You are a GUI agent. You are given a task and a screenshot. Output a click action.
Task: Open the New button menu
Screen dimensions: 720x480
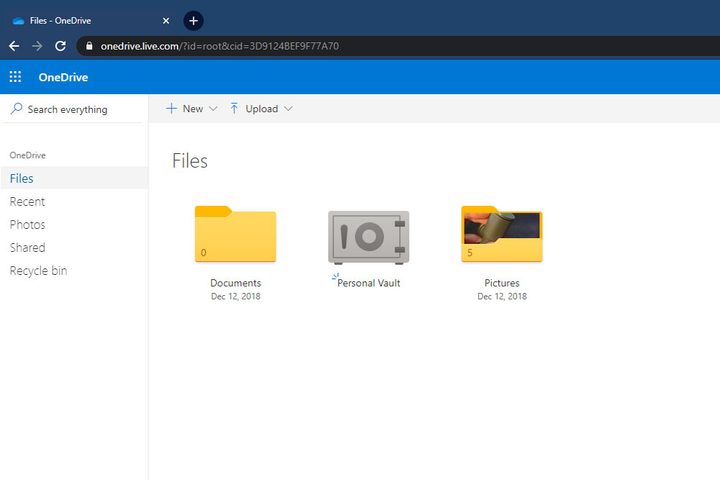tap(191, 109)
